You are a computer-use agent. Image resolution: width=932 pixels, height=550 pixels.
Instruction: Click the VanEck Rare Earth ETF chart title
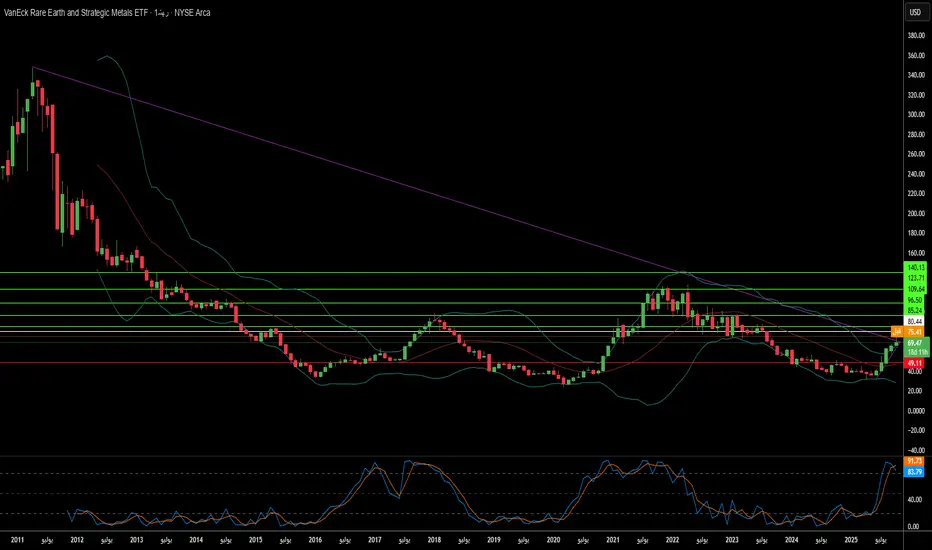click(76, 13)
